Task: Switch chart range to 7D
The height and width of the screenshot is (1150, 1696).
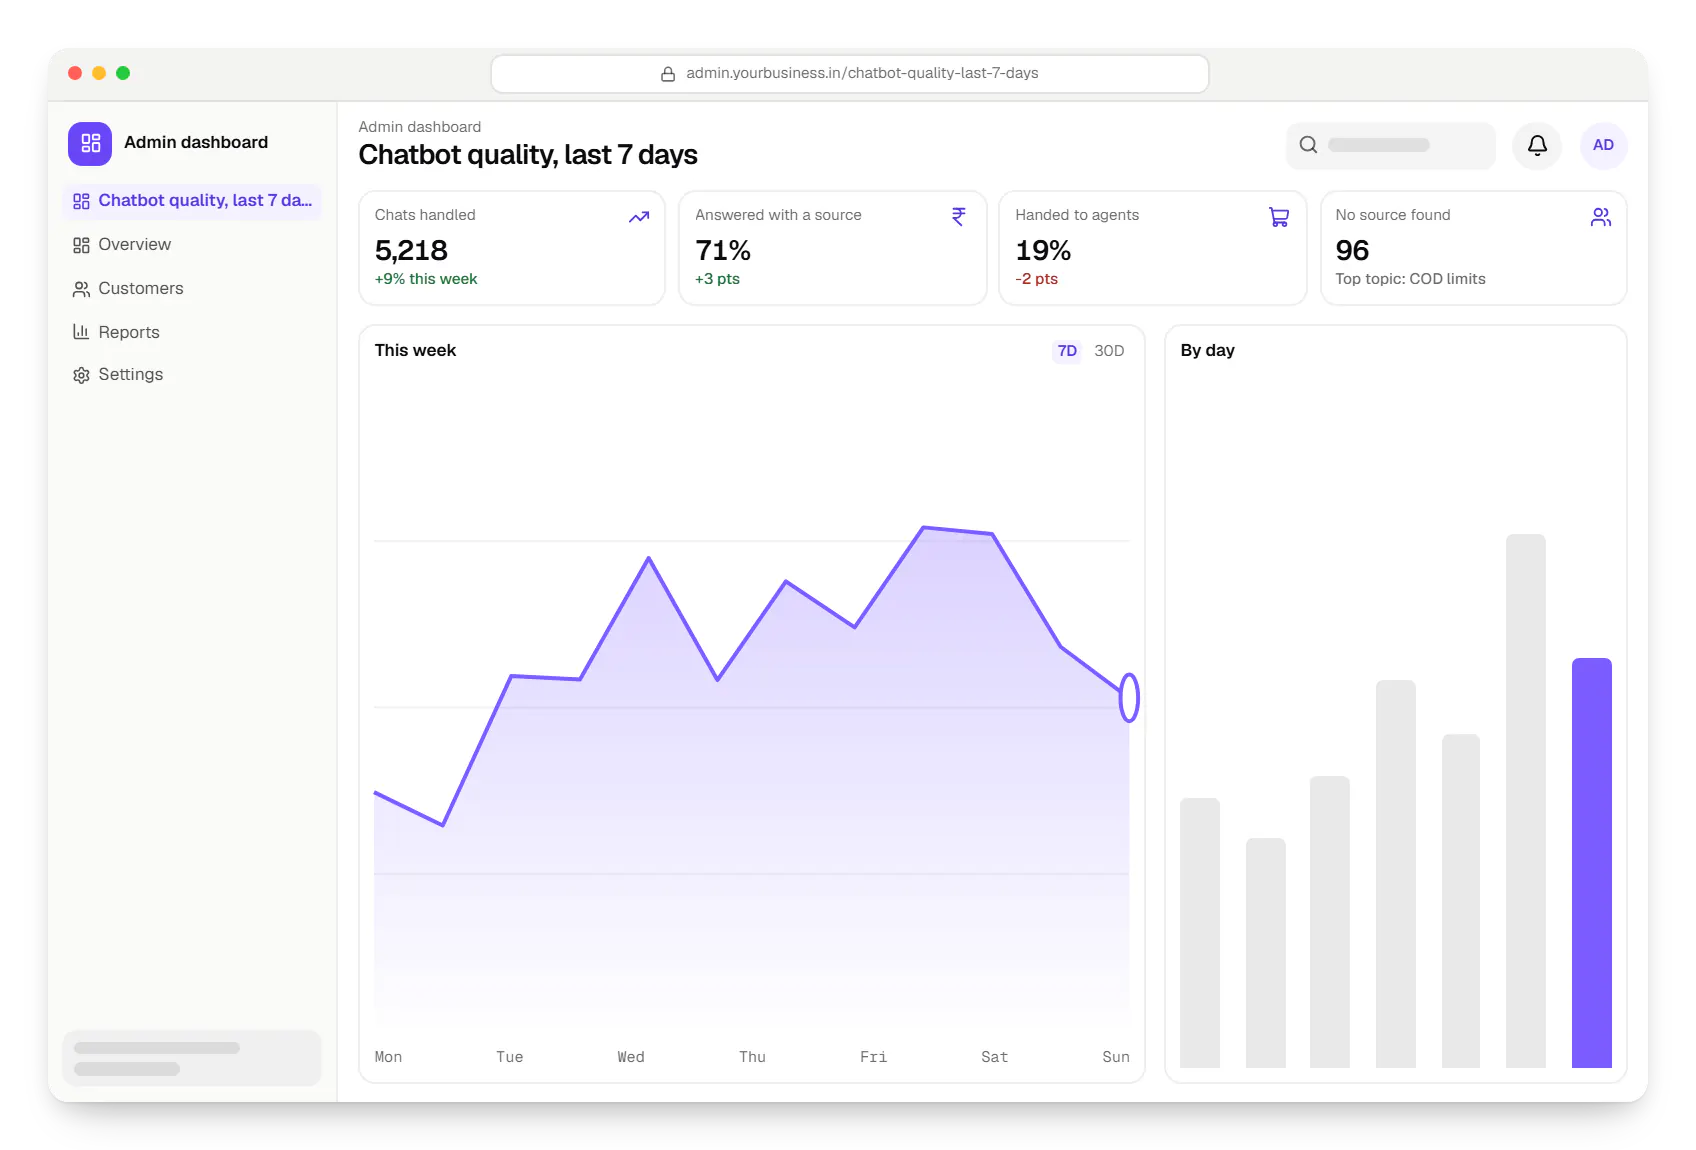Action: (1067, 351)
